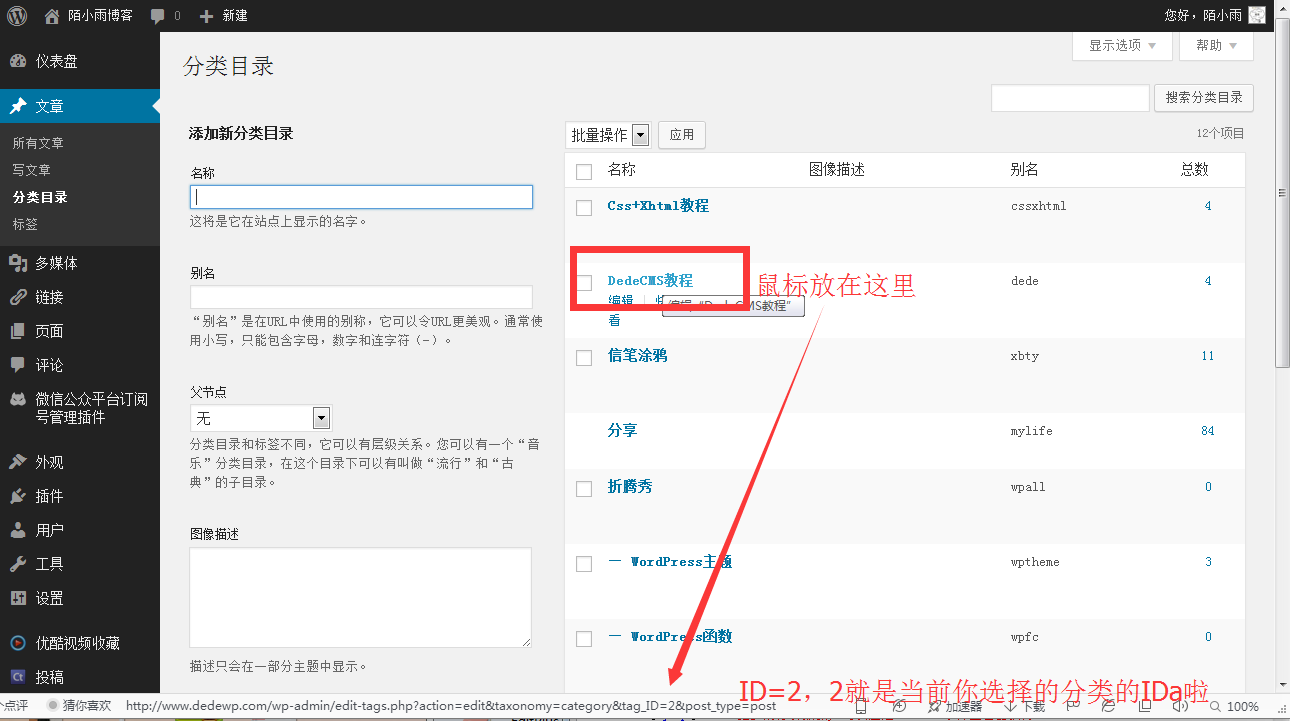
Task: Open the 外观 appearance brush icon
Action: tap(18, 462)
